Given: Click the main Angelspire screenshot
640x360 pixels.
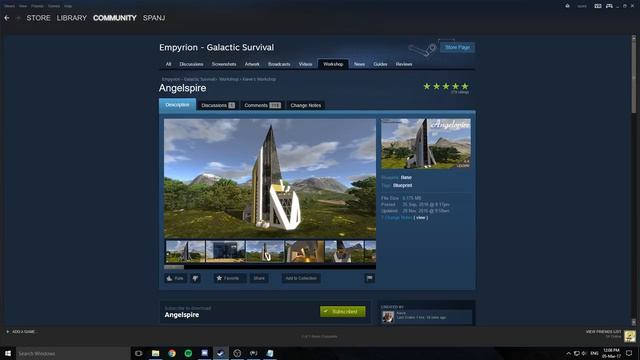Looking at the screenshot, I should click(270, 178).
